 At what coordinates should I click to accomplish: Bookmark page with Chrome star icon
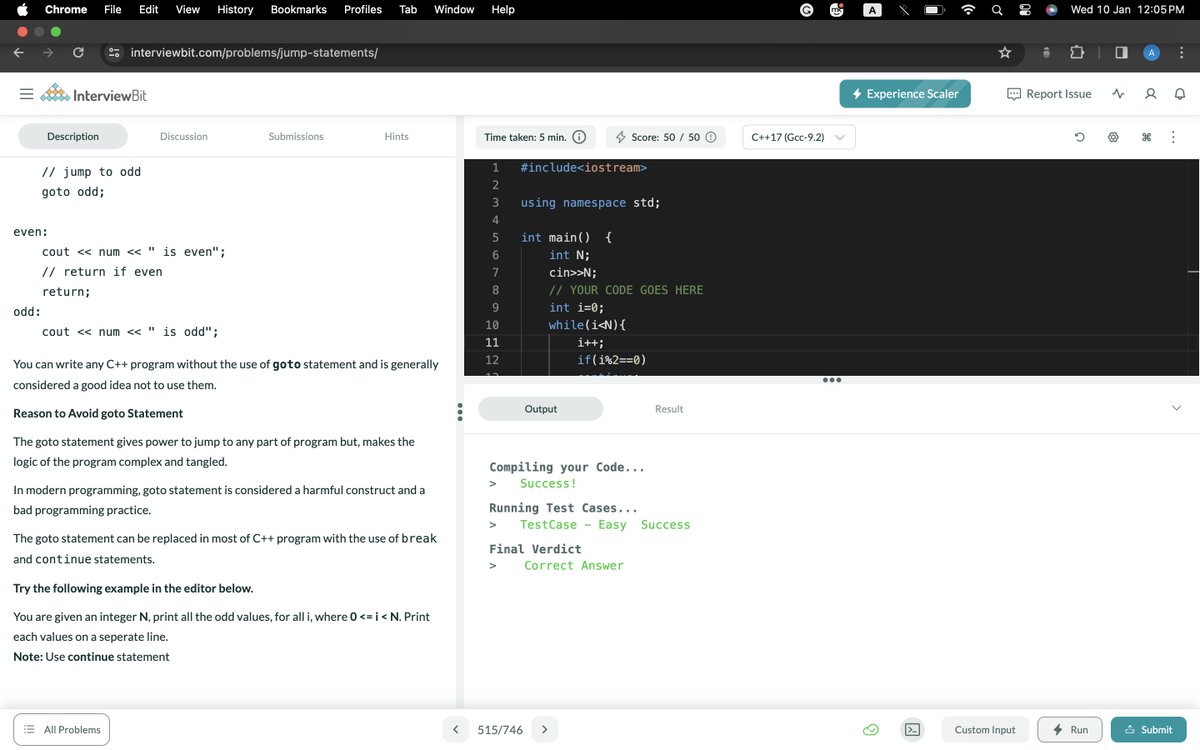click(1005, 52)
